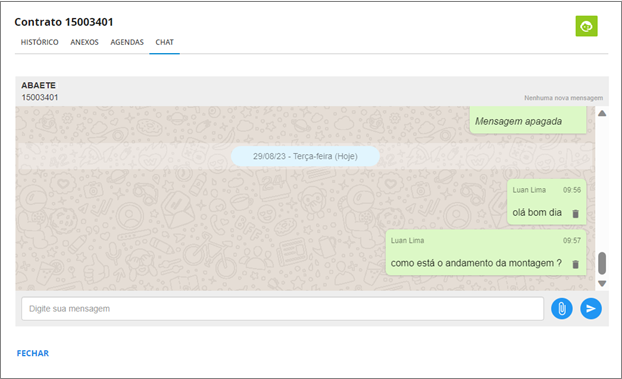This screenshot has width=622, height=379.
Task: Focus the 'Digite sua mensagem' input field
Action: click(x=282, y=308)
